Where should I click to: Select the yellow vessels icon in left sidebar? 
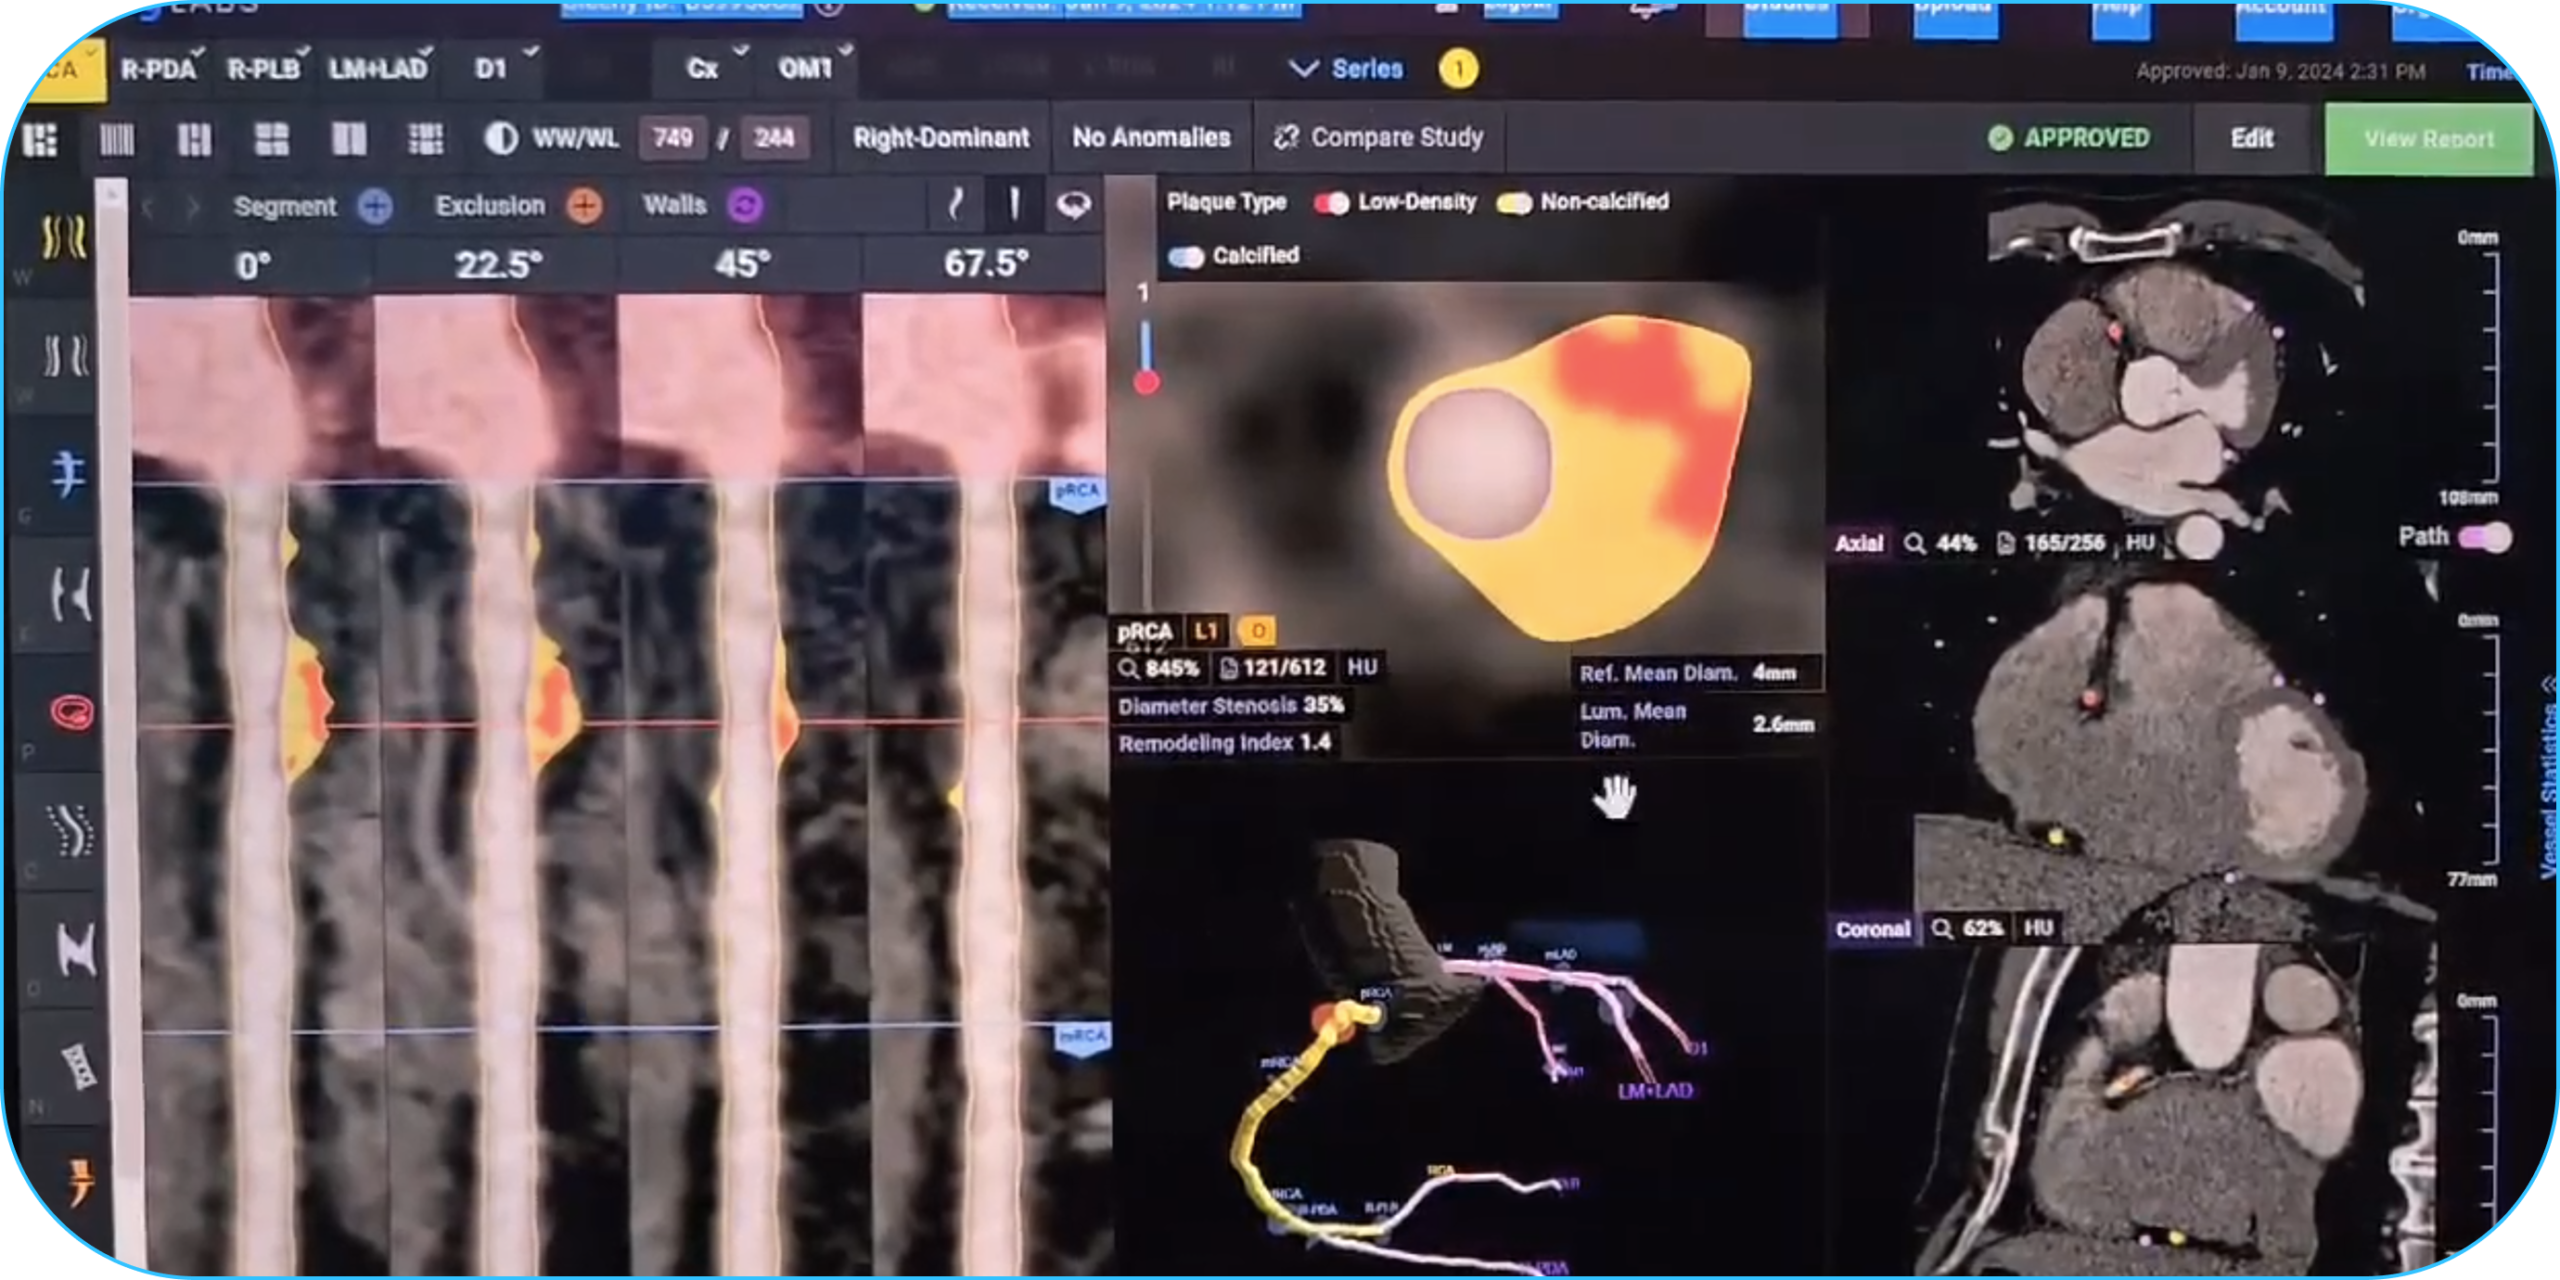[x=64, y=237]
